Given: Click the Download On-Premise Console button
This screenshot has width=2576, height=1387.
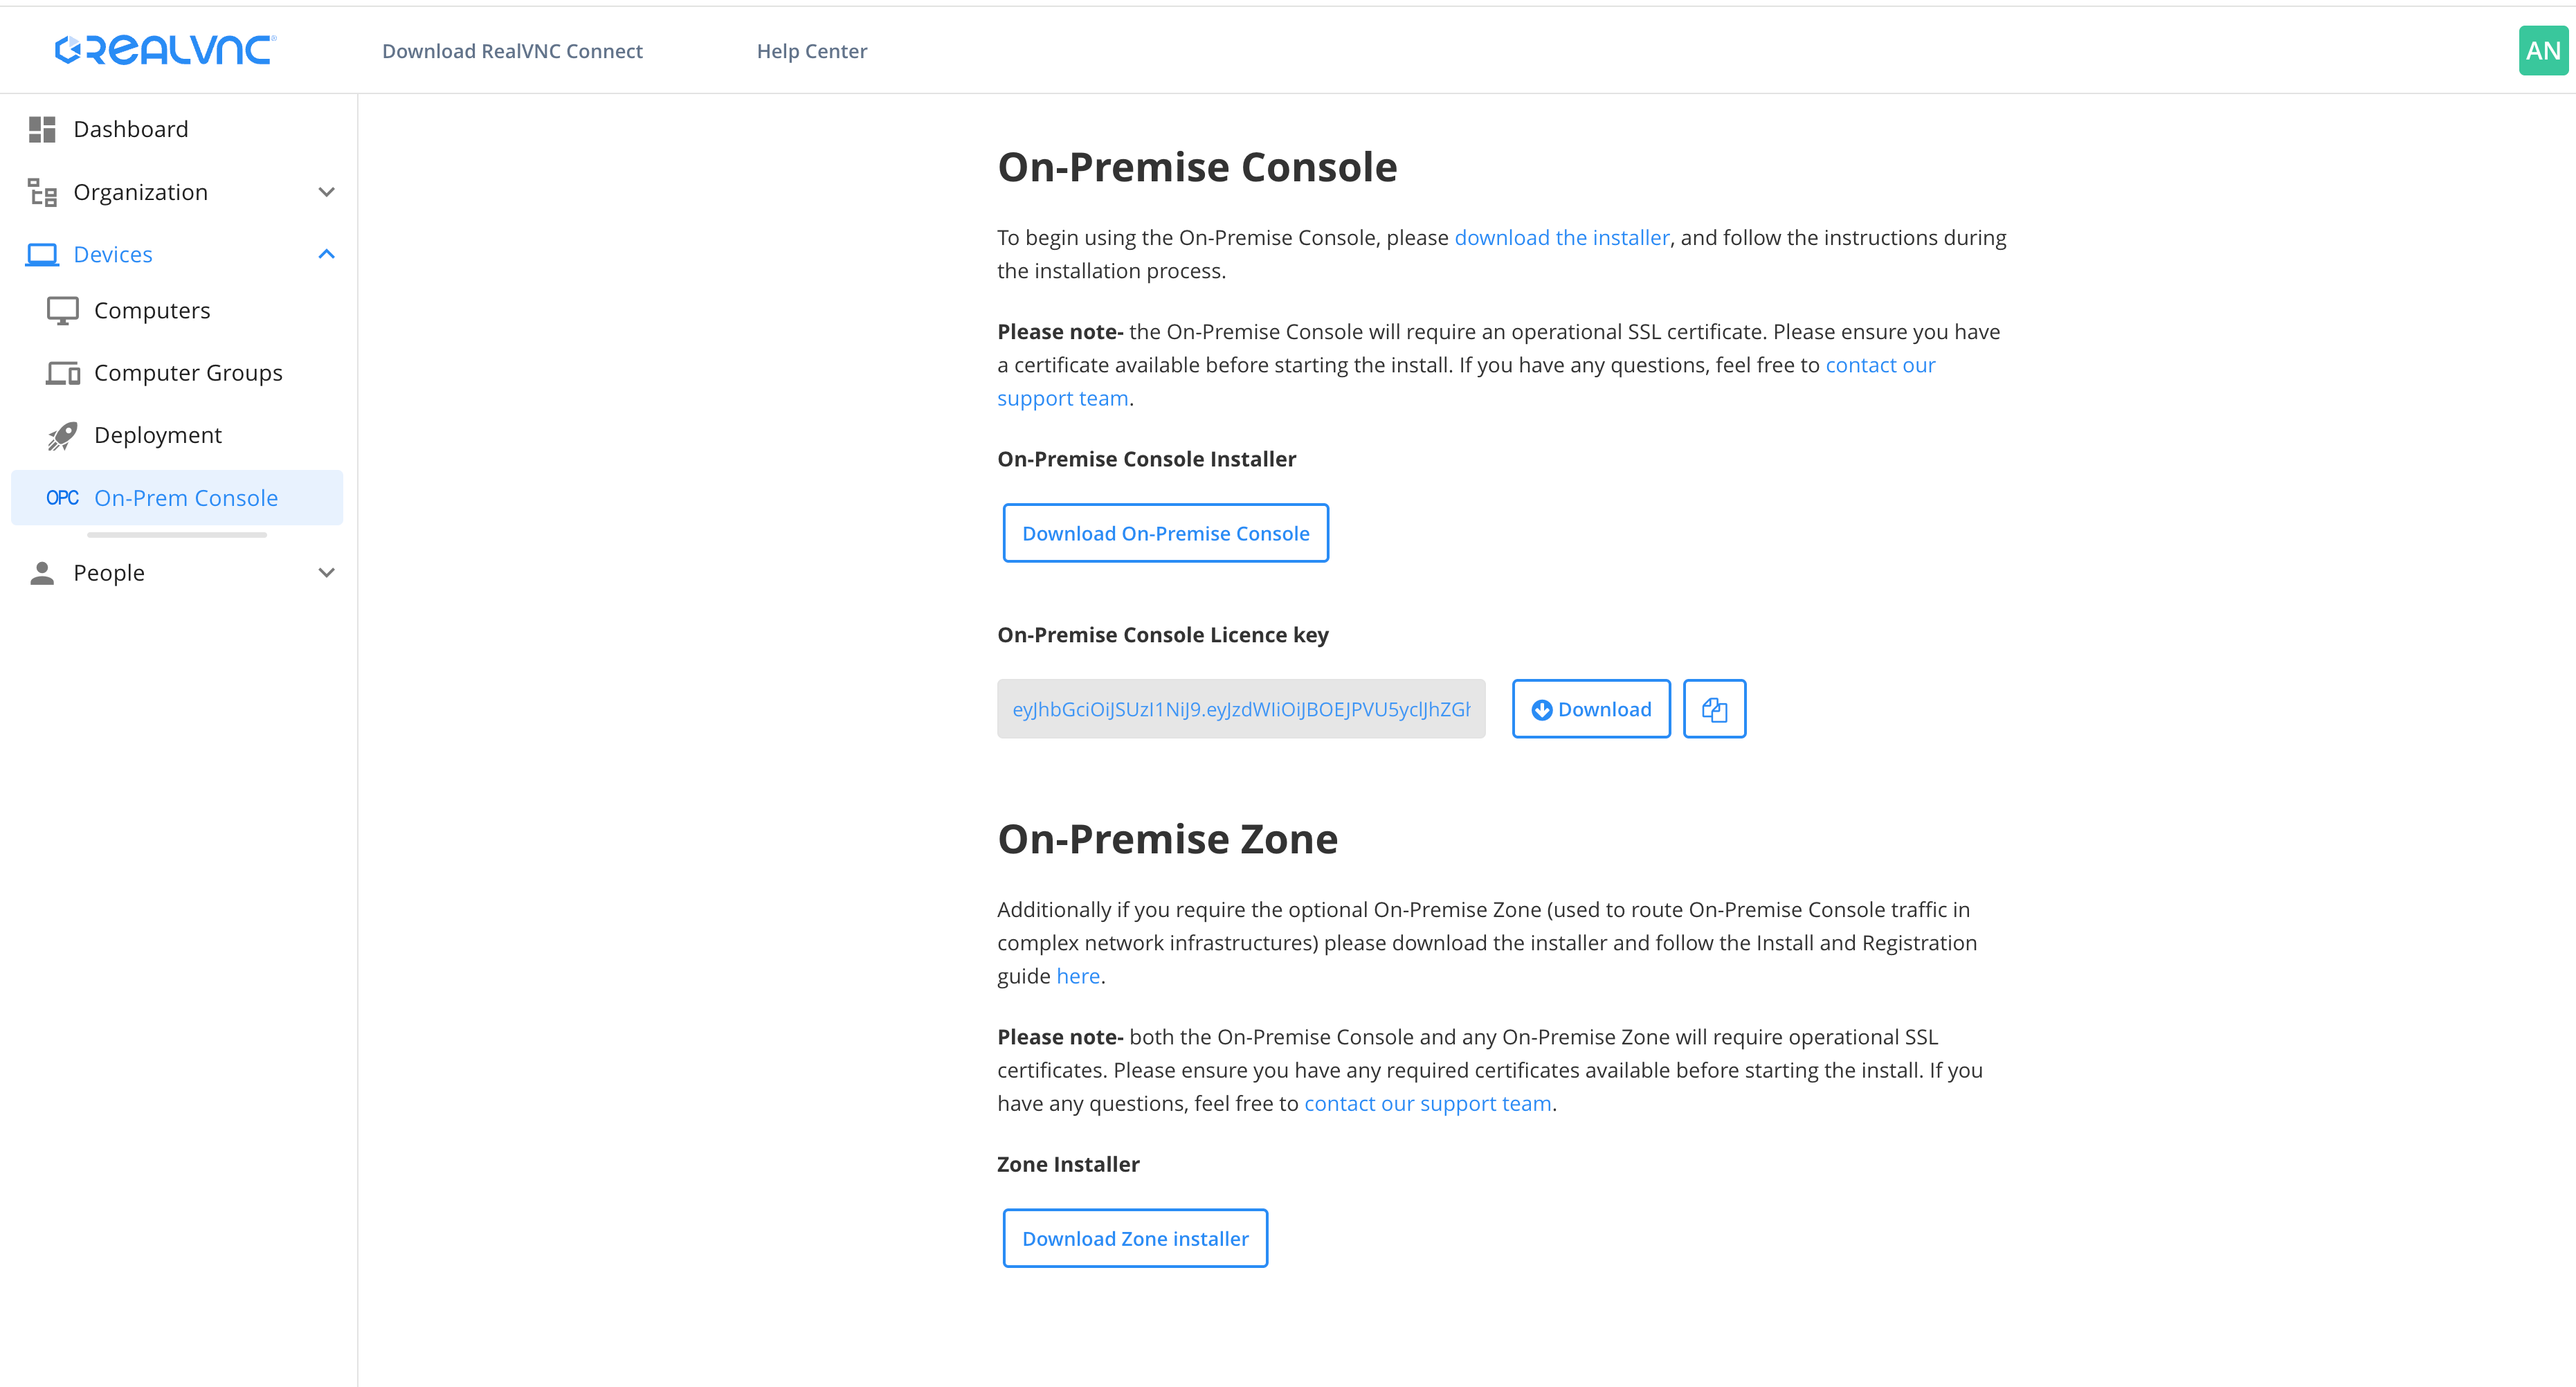Looking at the screenshot, I should pos(1165,533).
